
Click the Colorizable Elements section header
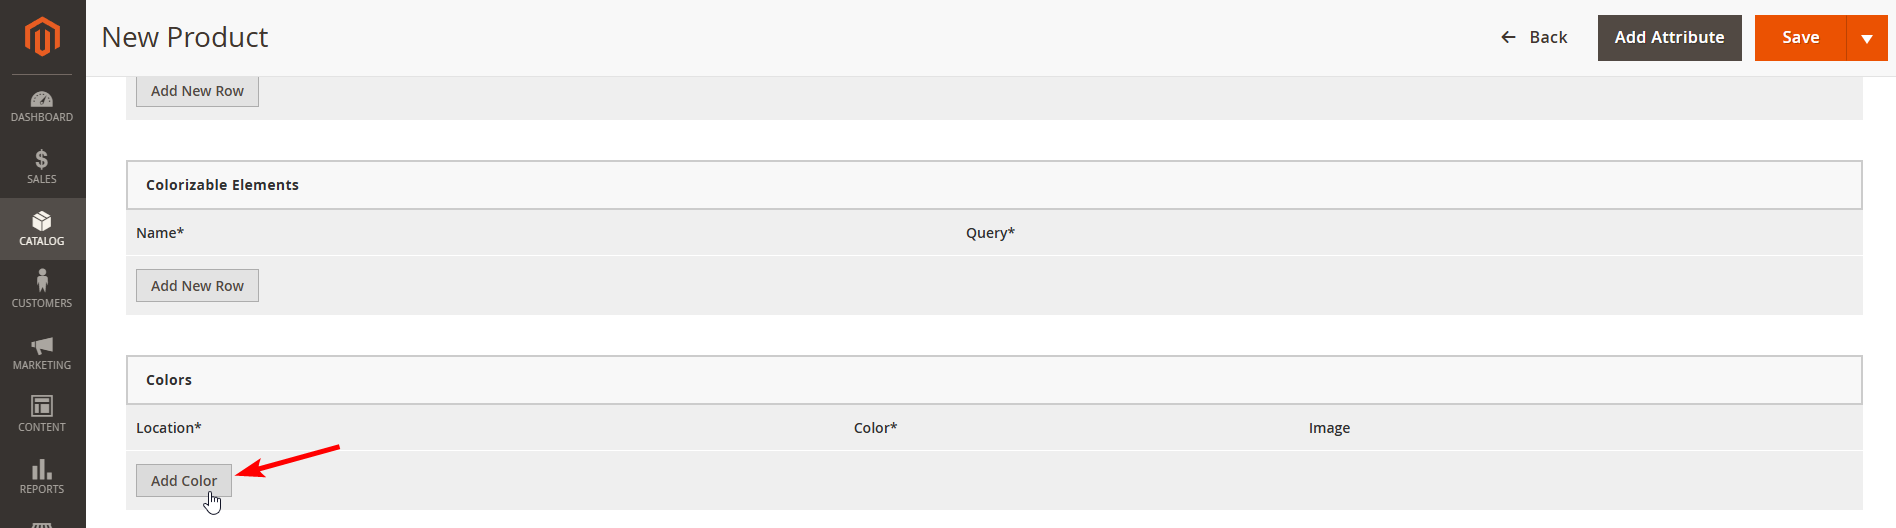222,185
